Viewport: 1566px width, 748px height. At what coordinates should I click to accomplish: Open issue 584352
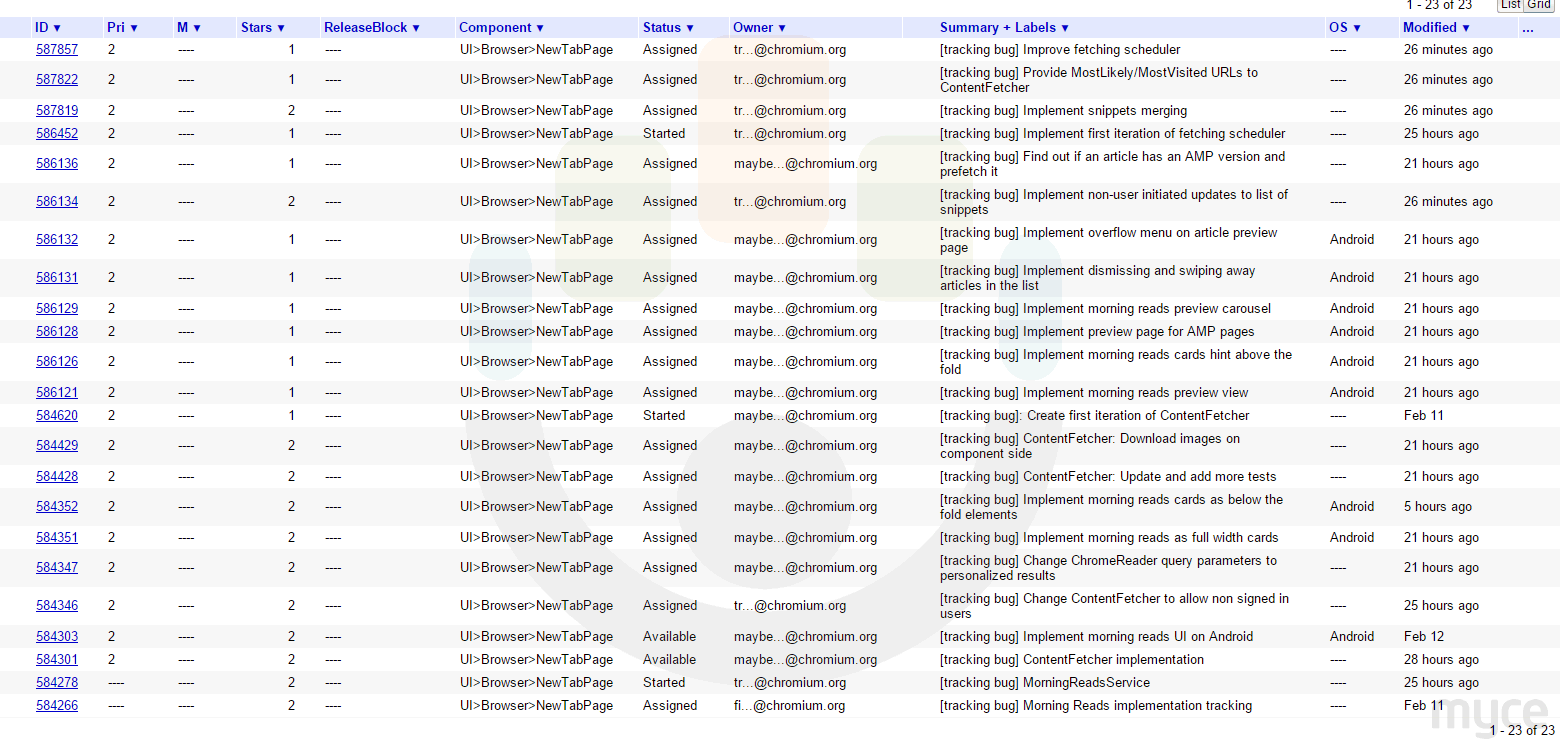pyautogui.click(x=57, y=507)
